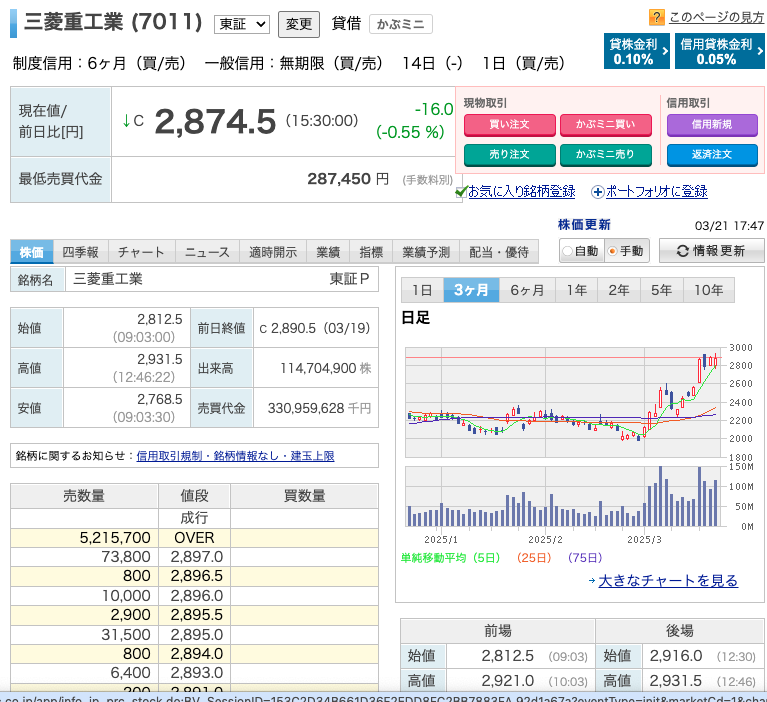Image resolution: width=767 pixels, height=702 pixels.
Task: Click かぶミニ買い button
Action: tap(606, 125)
